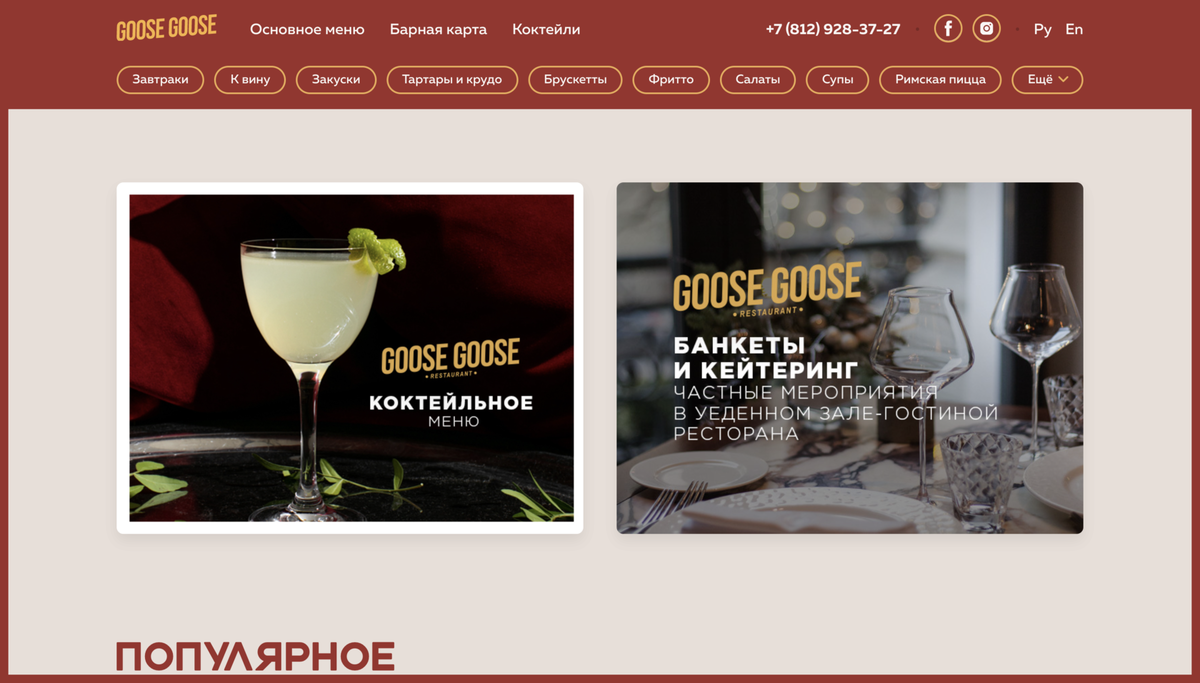The height and width of the screenshot is (683, 1200).
Task: Open the Коктейльное меню banner
Action: (x=350, y=358)
